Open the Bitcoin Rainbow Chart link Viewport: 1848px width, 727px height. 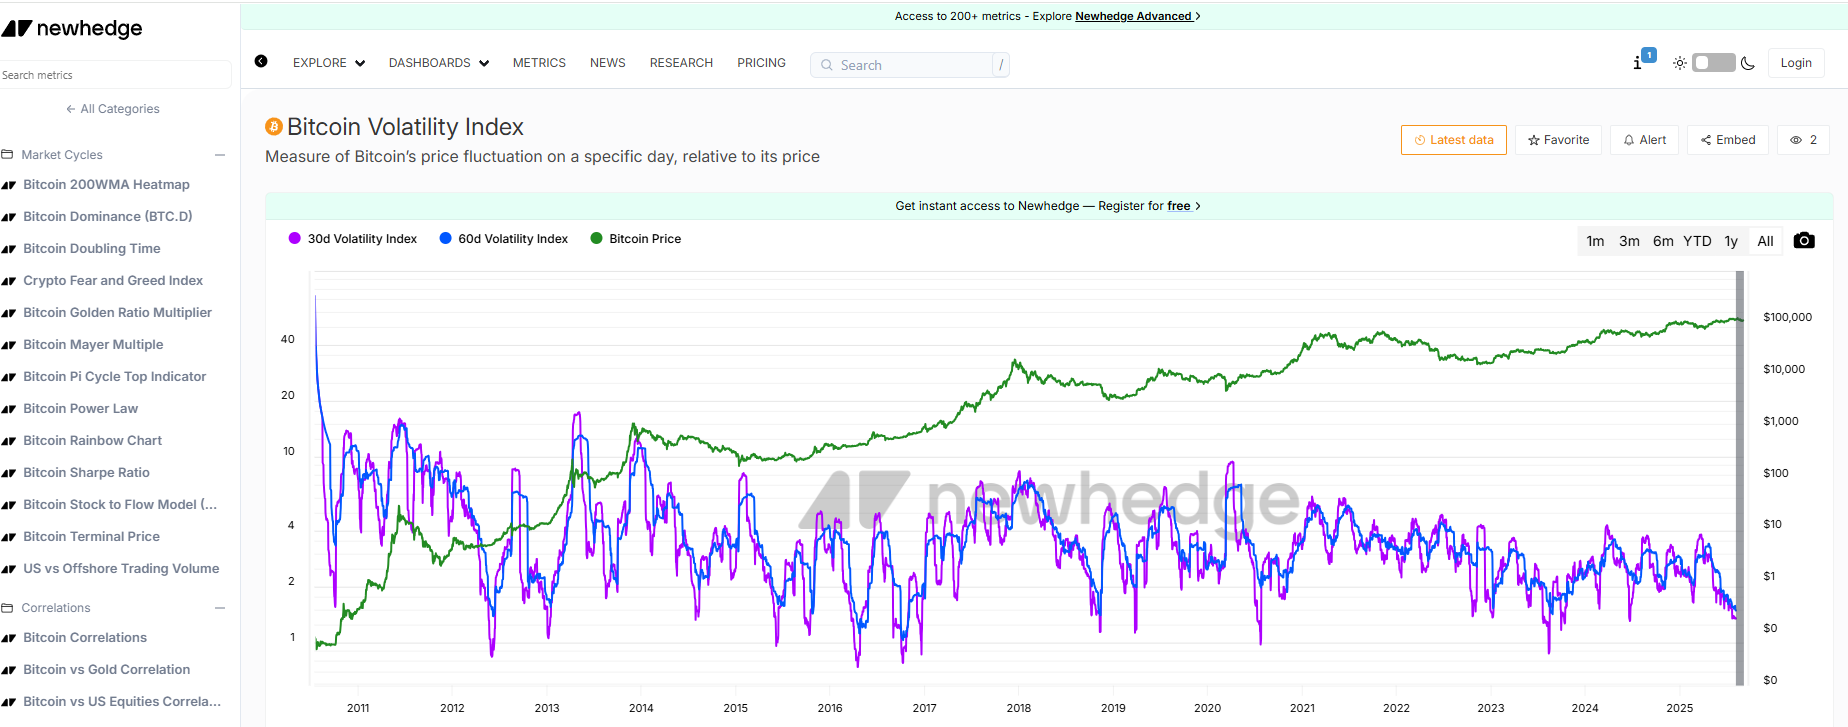[x=92, y=440]
